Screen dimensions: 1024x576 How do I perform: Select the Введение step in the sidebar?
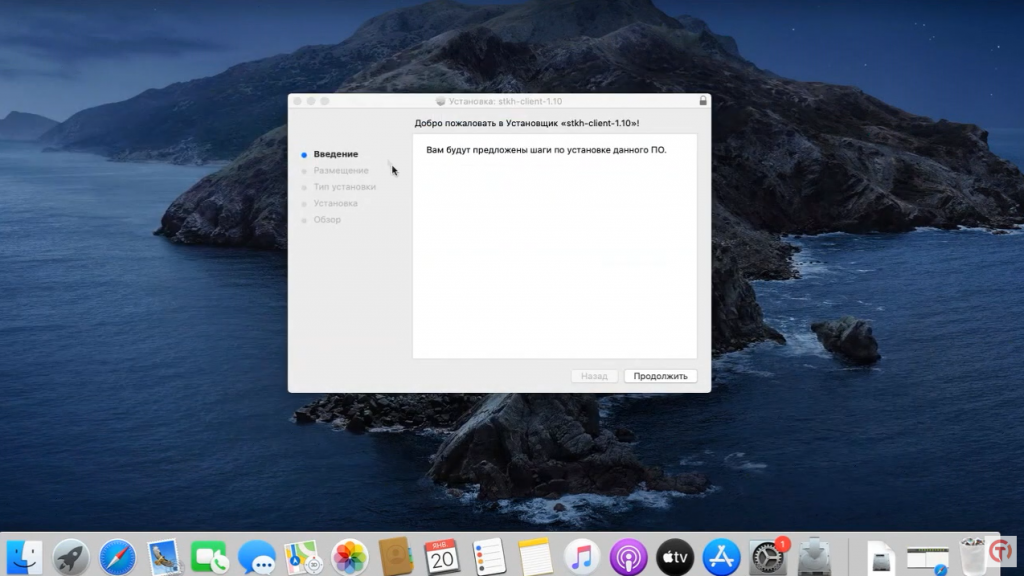tap(336, 154)
